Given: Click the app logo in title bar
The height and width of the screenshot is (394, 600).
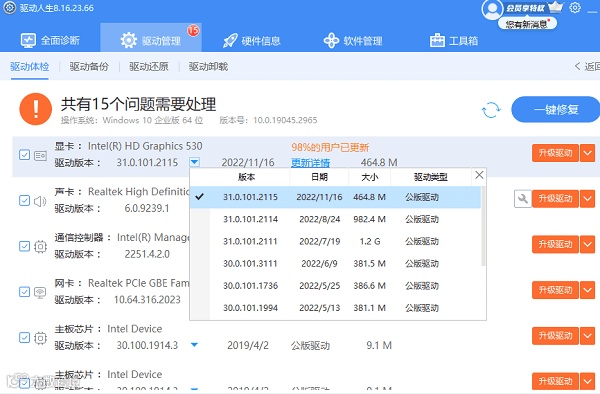Looking at the screenshot, I should (x=9, y=8).
